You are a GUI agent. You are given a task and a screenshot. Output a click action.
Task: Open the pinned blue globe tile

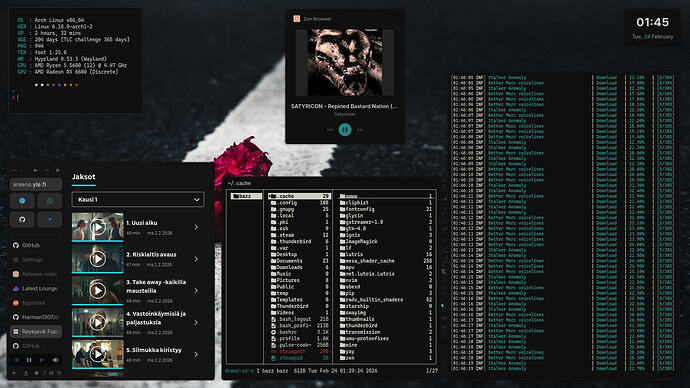(22, 201)
